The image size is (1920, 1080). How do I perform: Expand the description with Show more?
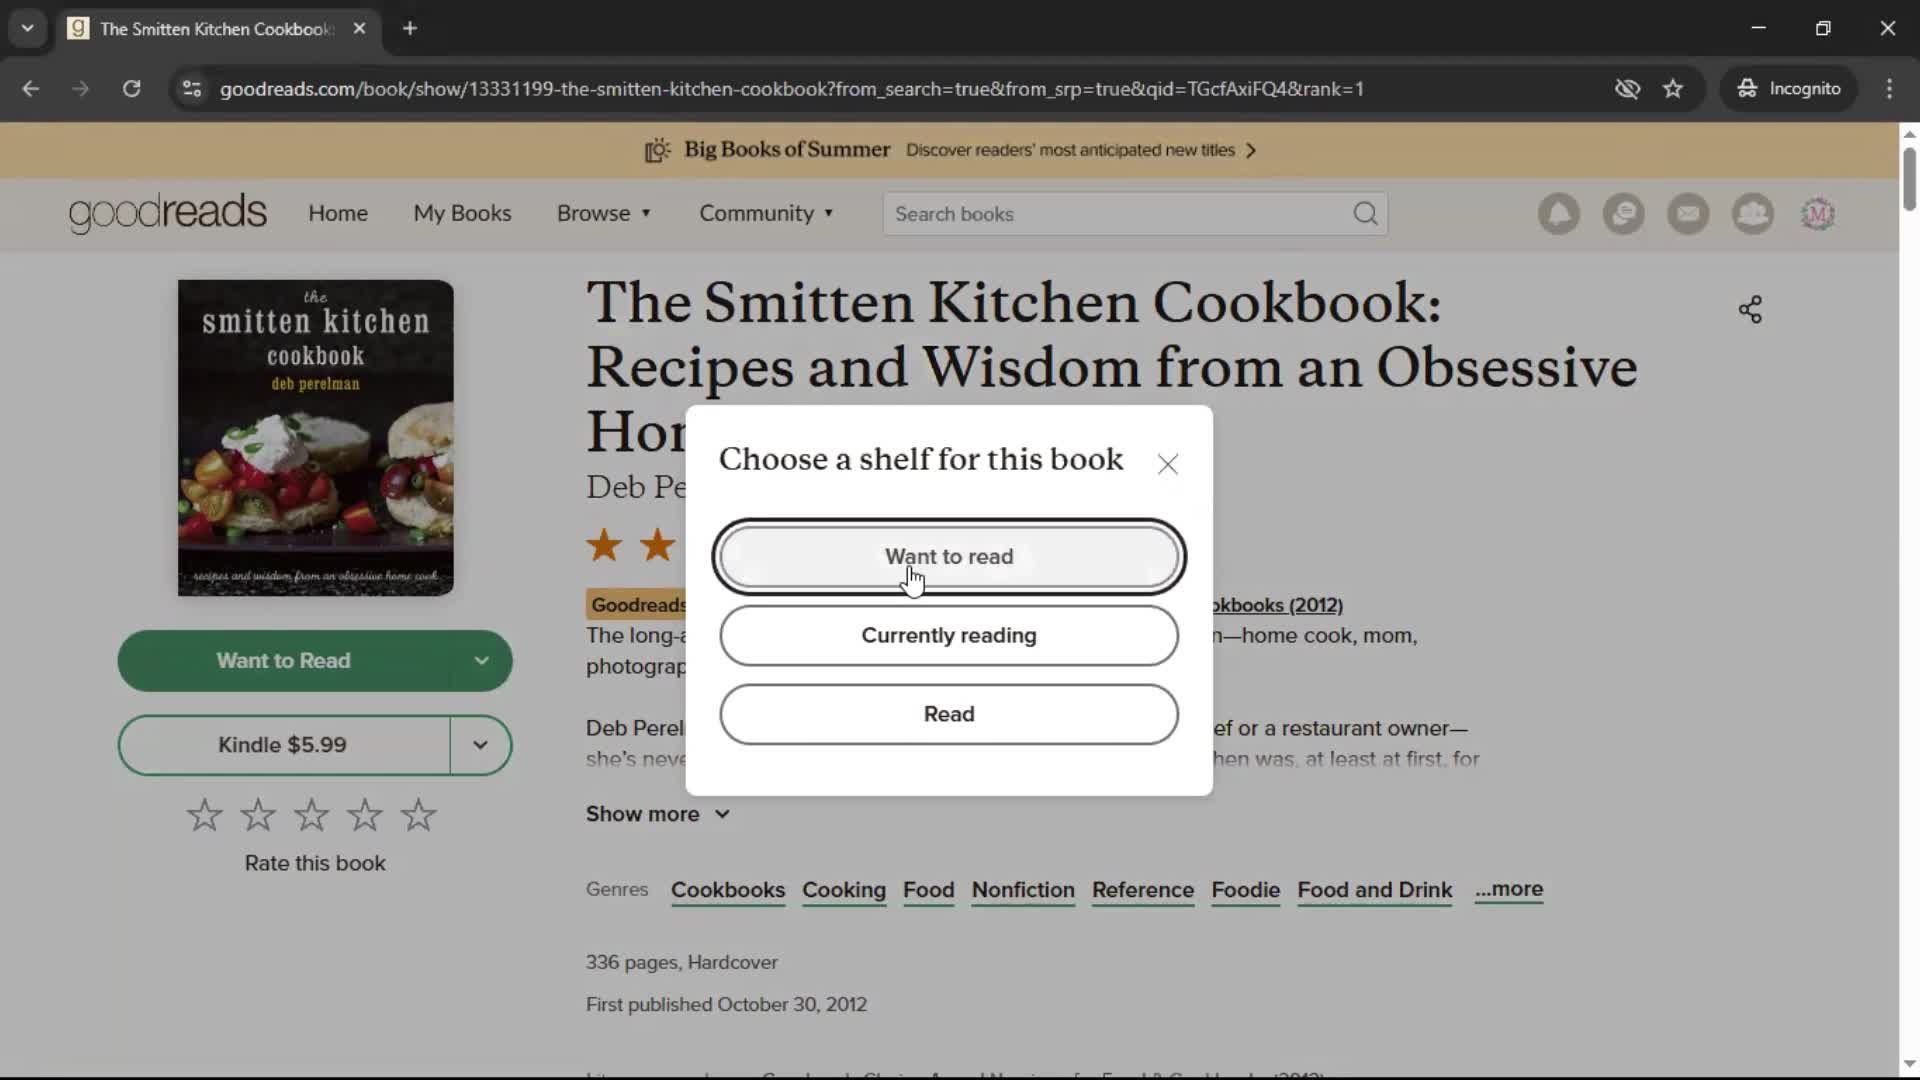click(x=657, y=814)
